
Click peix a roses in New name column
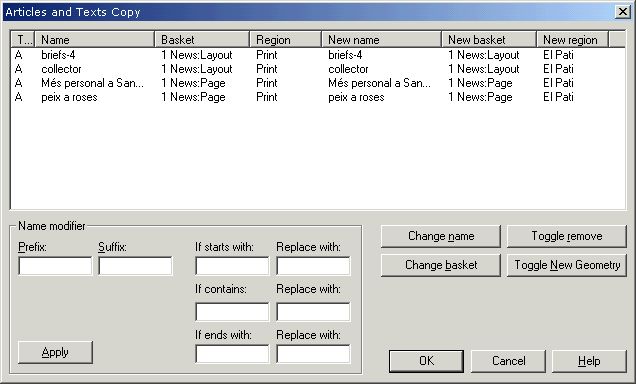356,97
